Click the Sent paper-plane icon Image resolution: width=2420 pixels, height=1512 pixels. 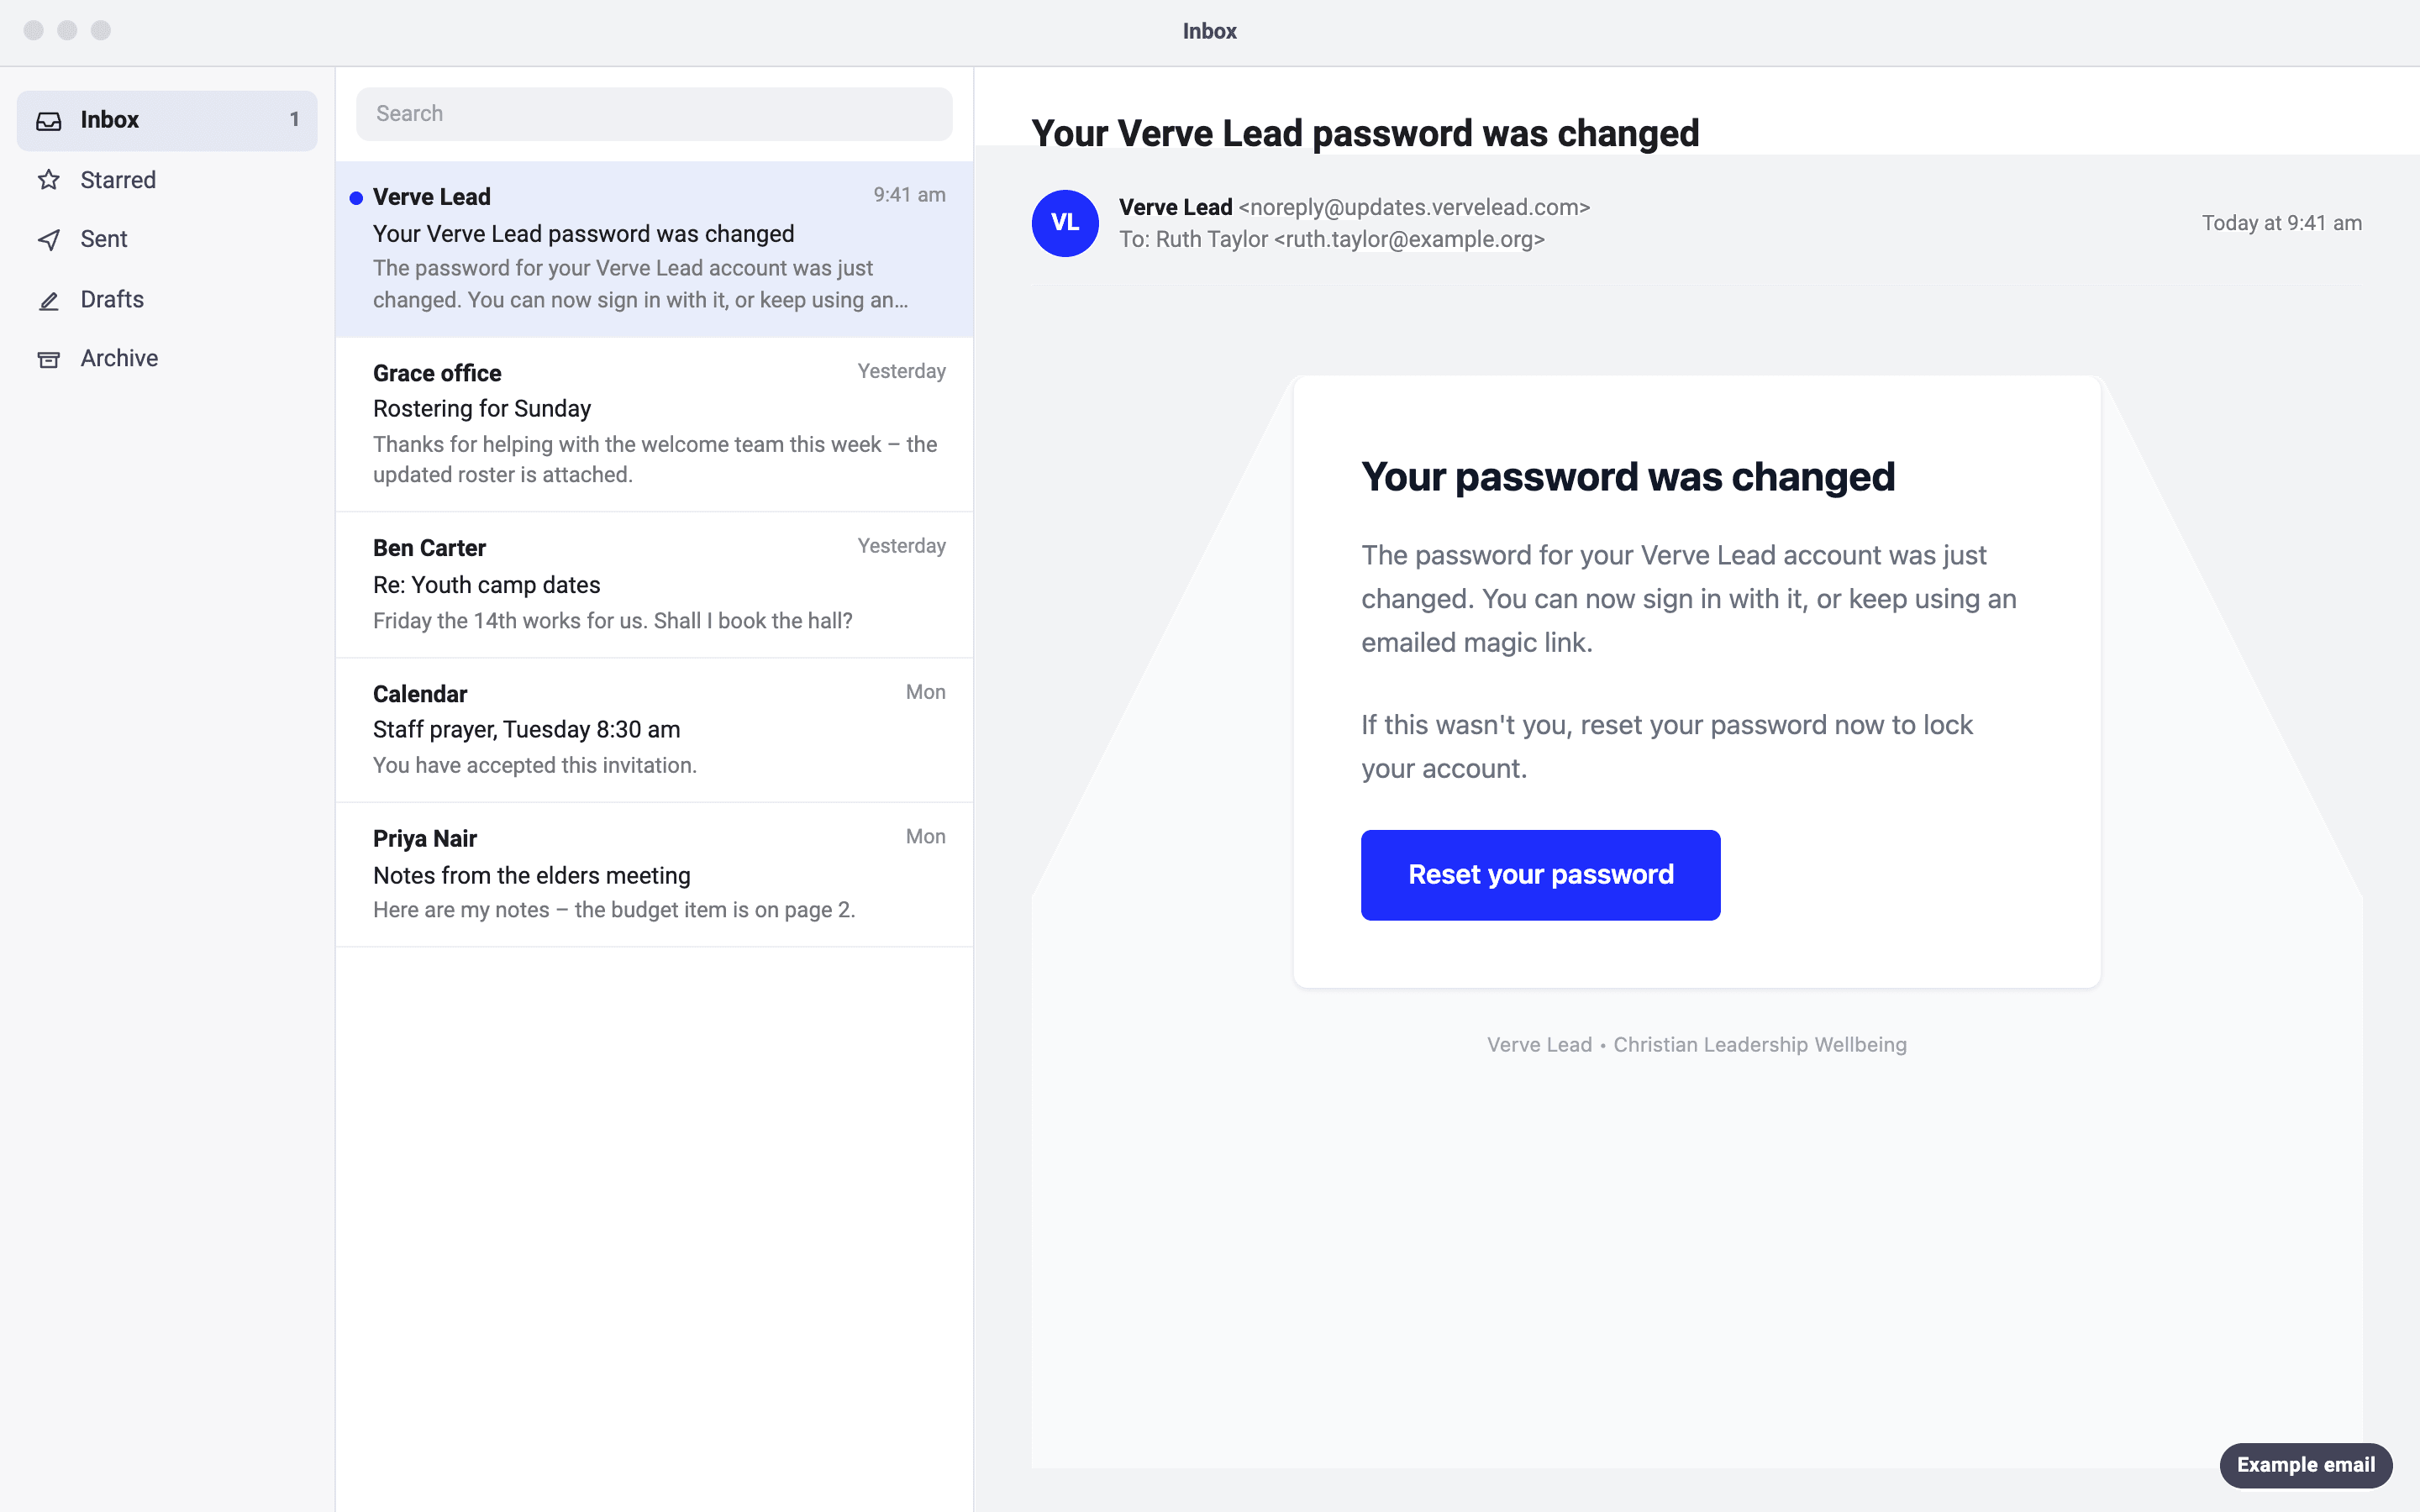point(49,240)
